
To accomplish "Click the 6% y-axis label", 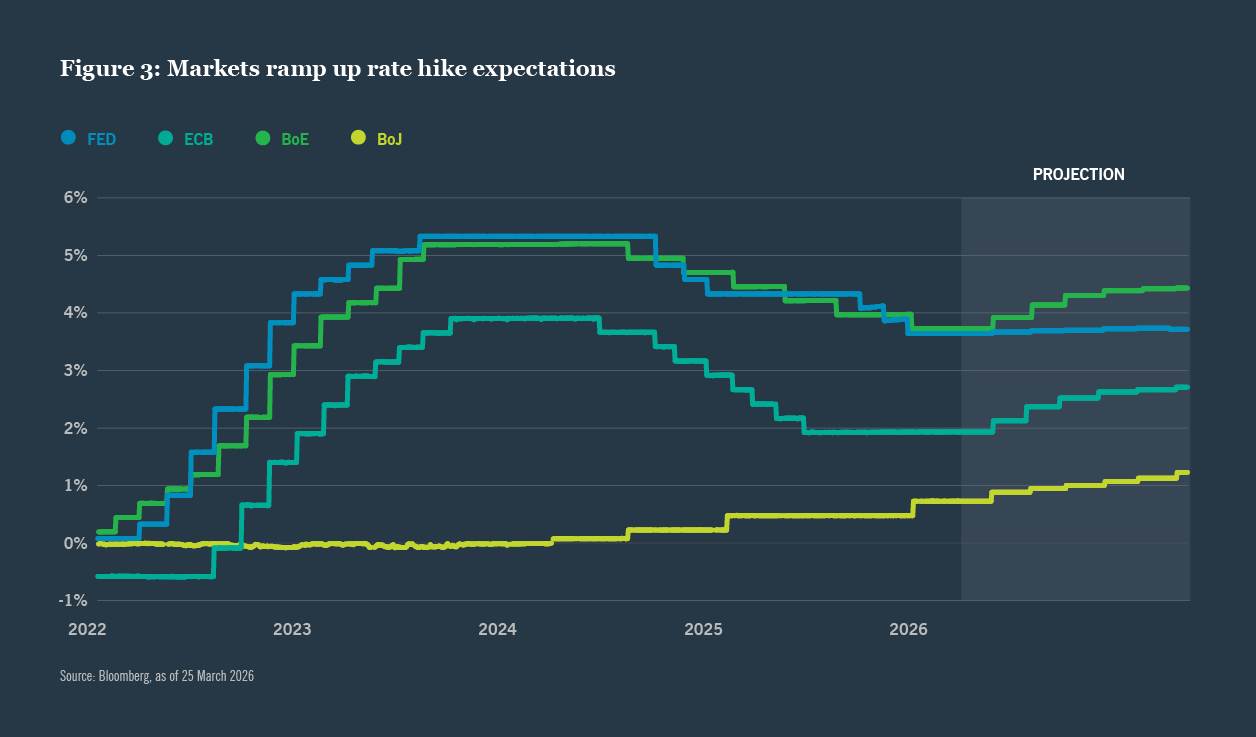I will (76, 198).
